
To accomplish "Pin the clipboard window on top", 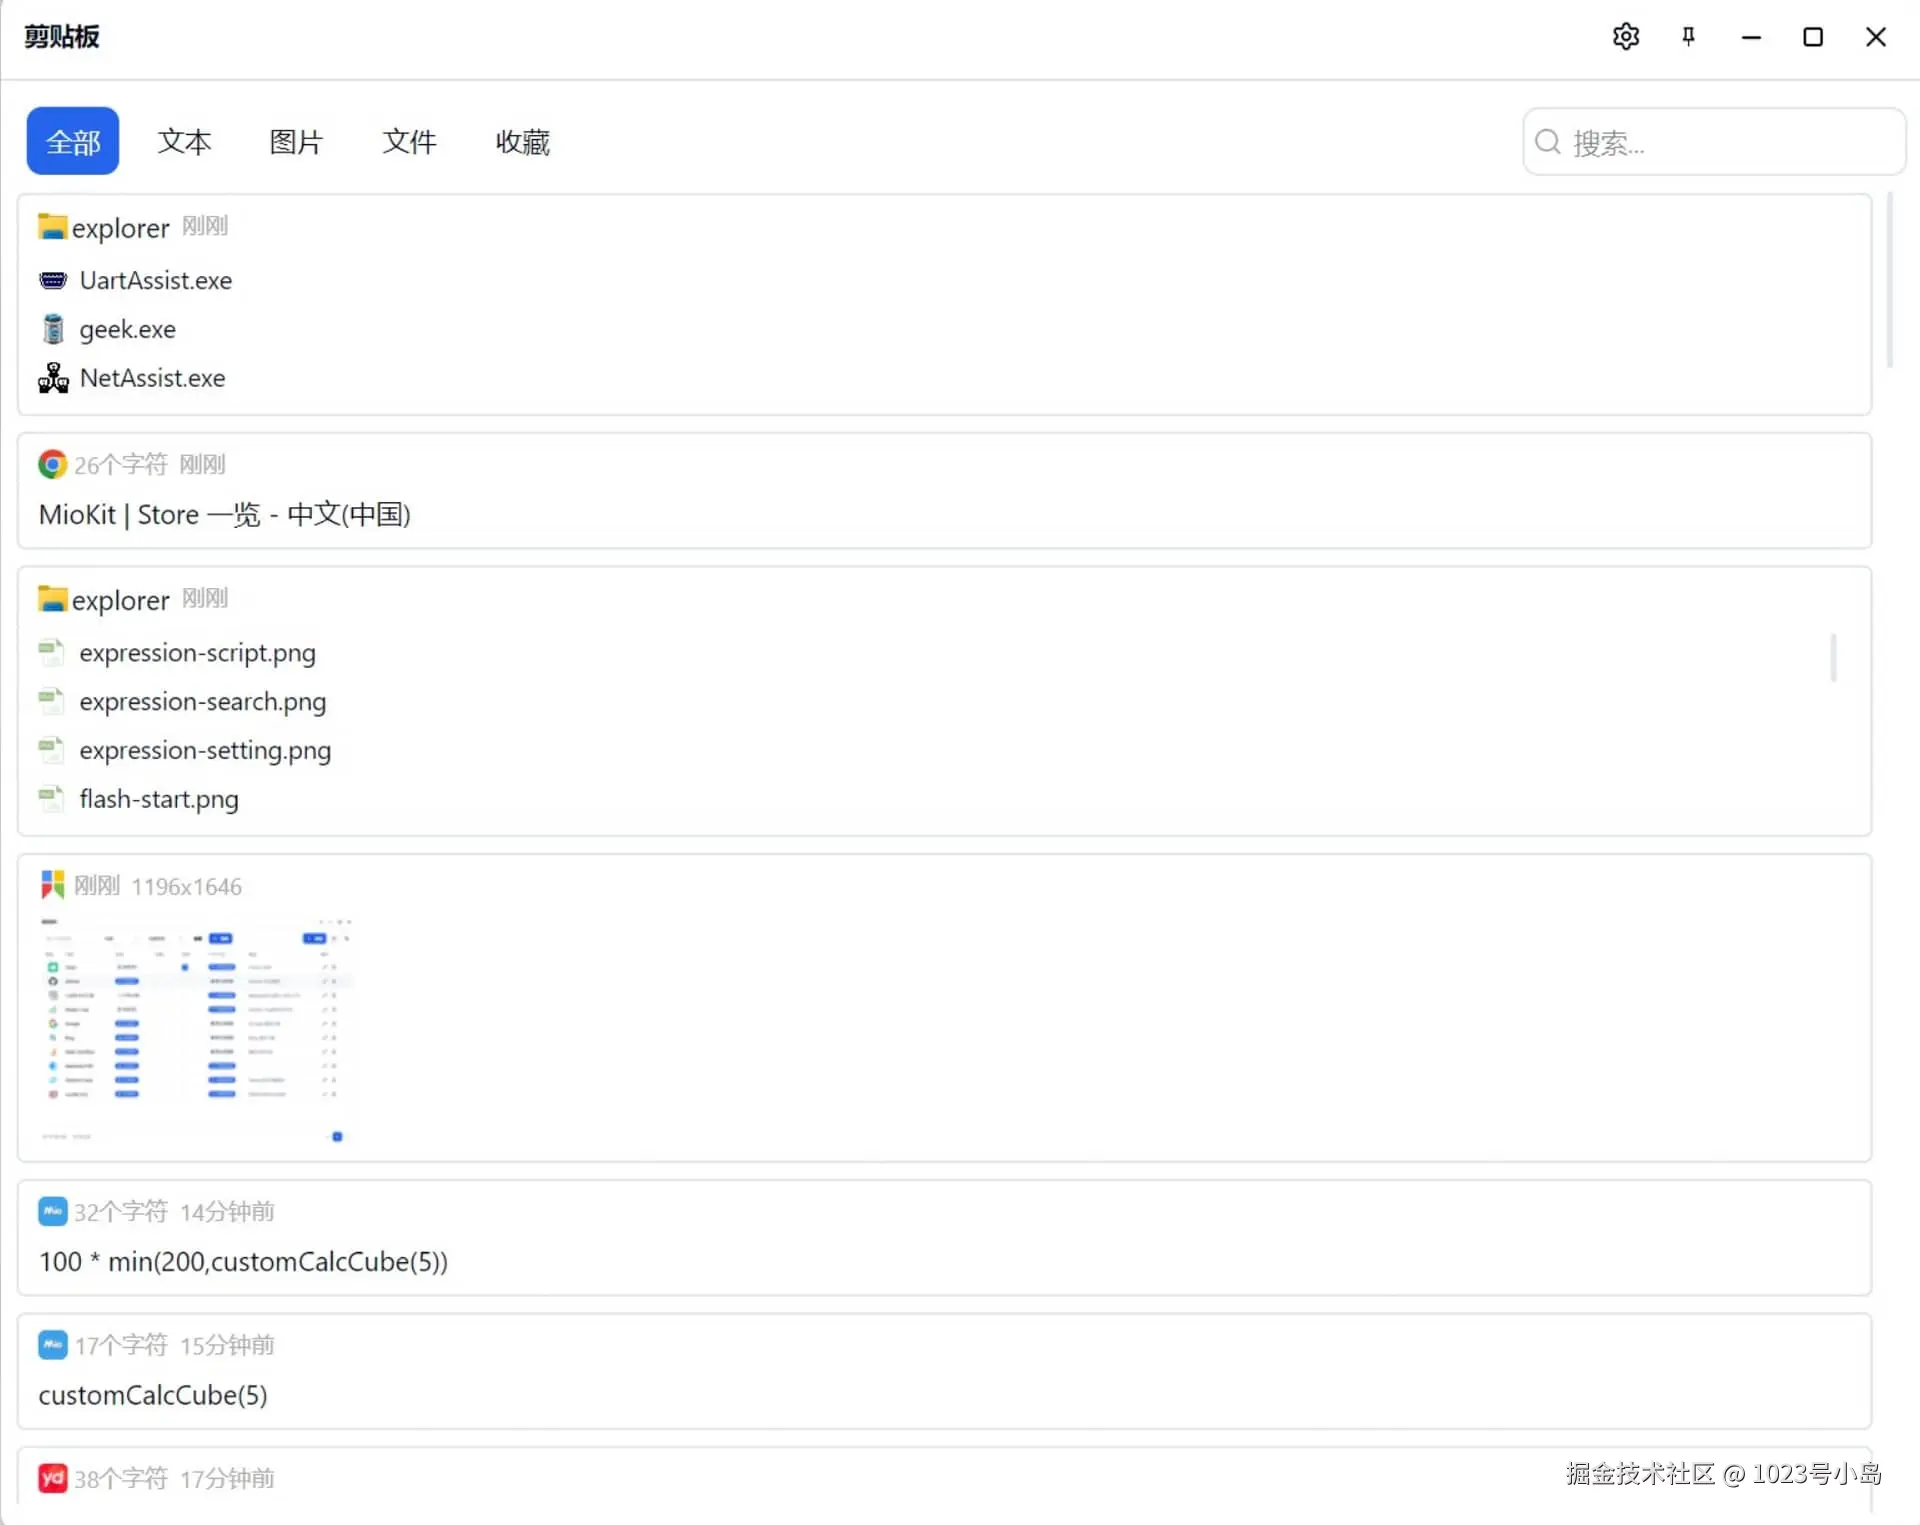I will (1688, 37).
